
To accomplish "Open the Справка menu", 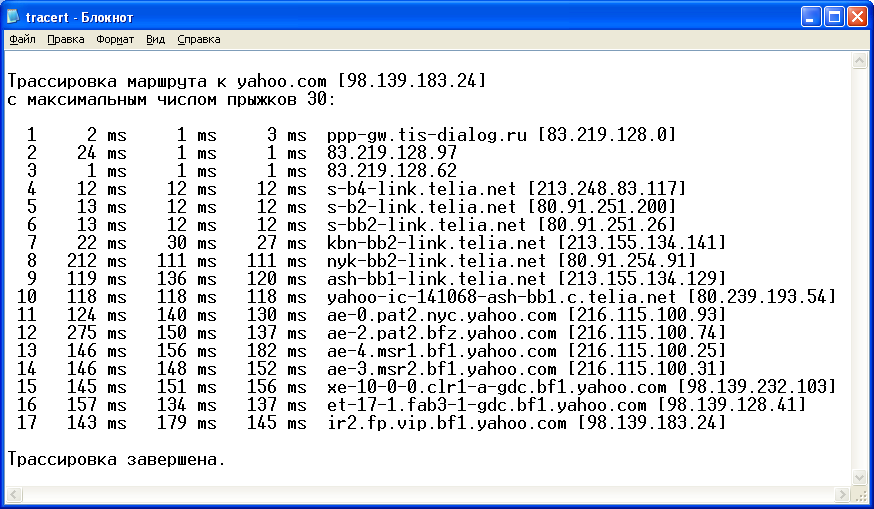I will tap(199, 40).
